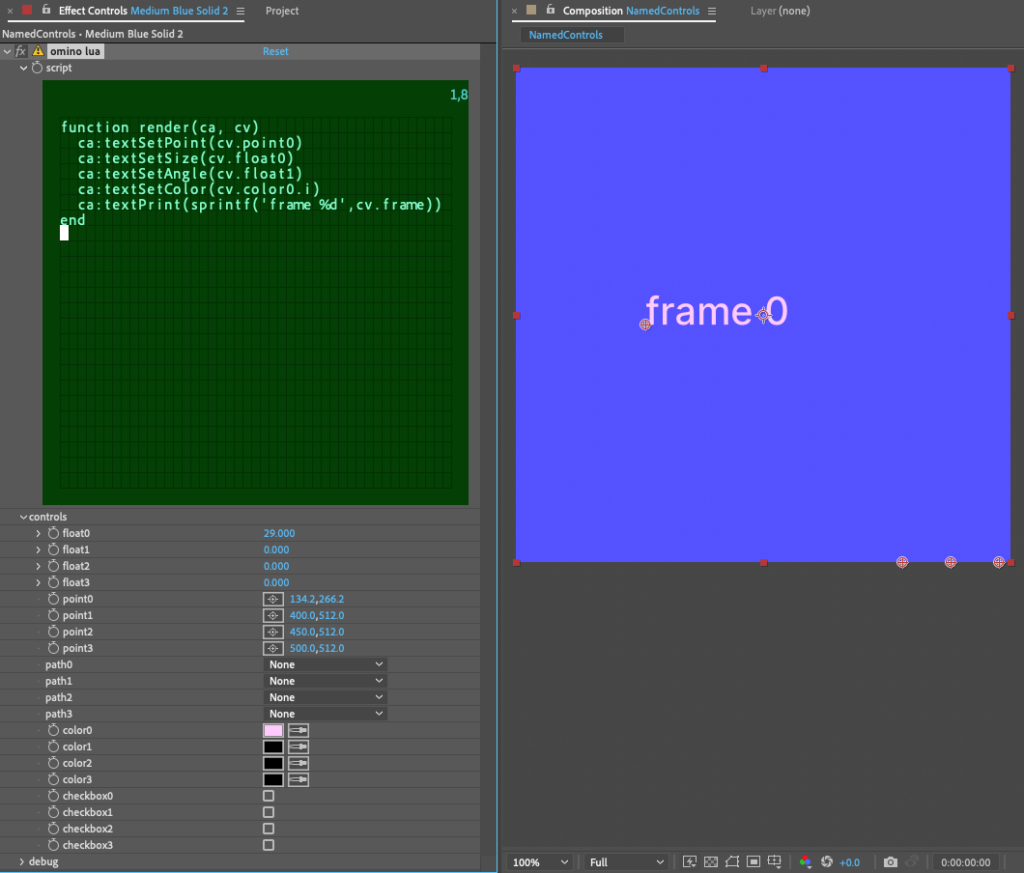This screenshot has width=1024, height=873.
Task: Enable the float2 stopwatch
Action: (x=54, y=565)
